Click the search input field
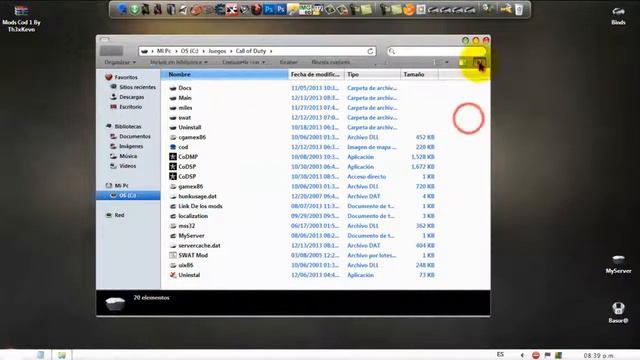Screen dimensions: 640x360 [435, 51]
